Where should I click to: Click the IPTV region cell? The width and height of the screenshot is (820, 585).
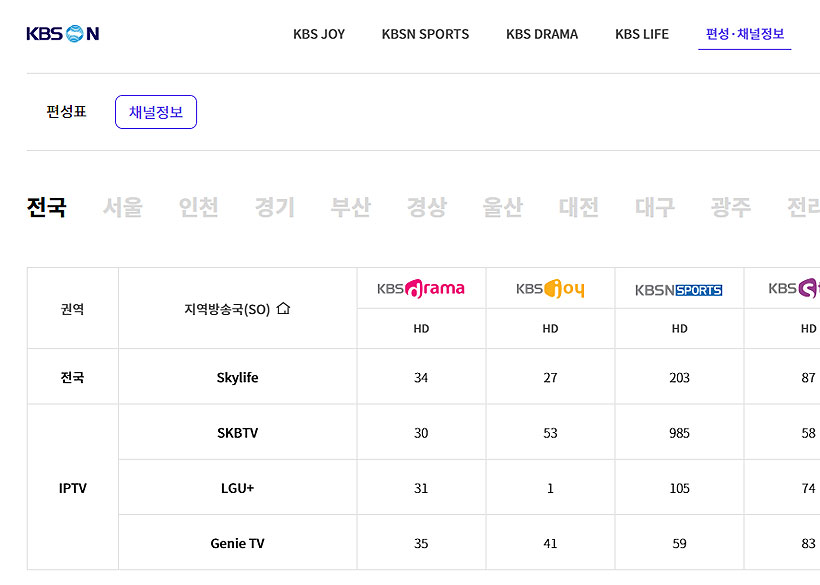(73, 488)
